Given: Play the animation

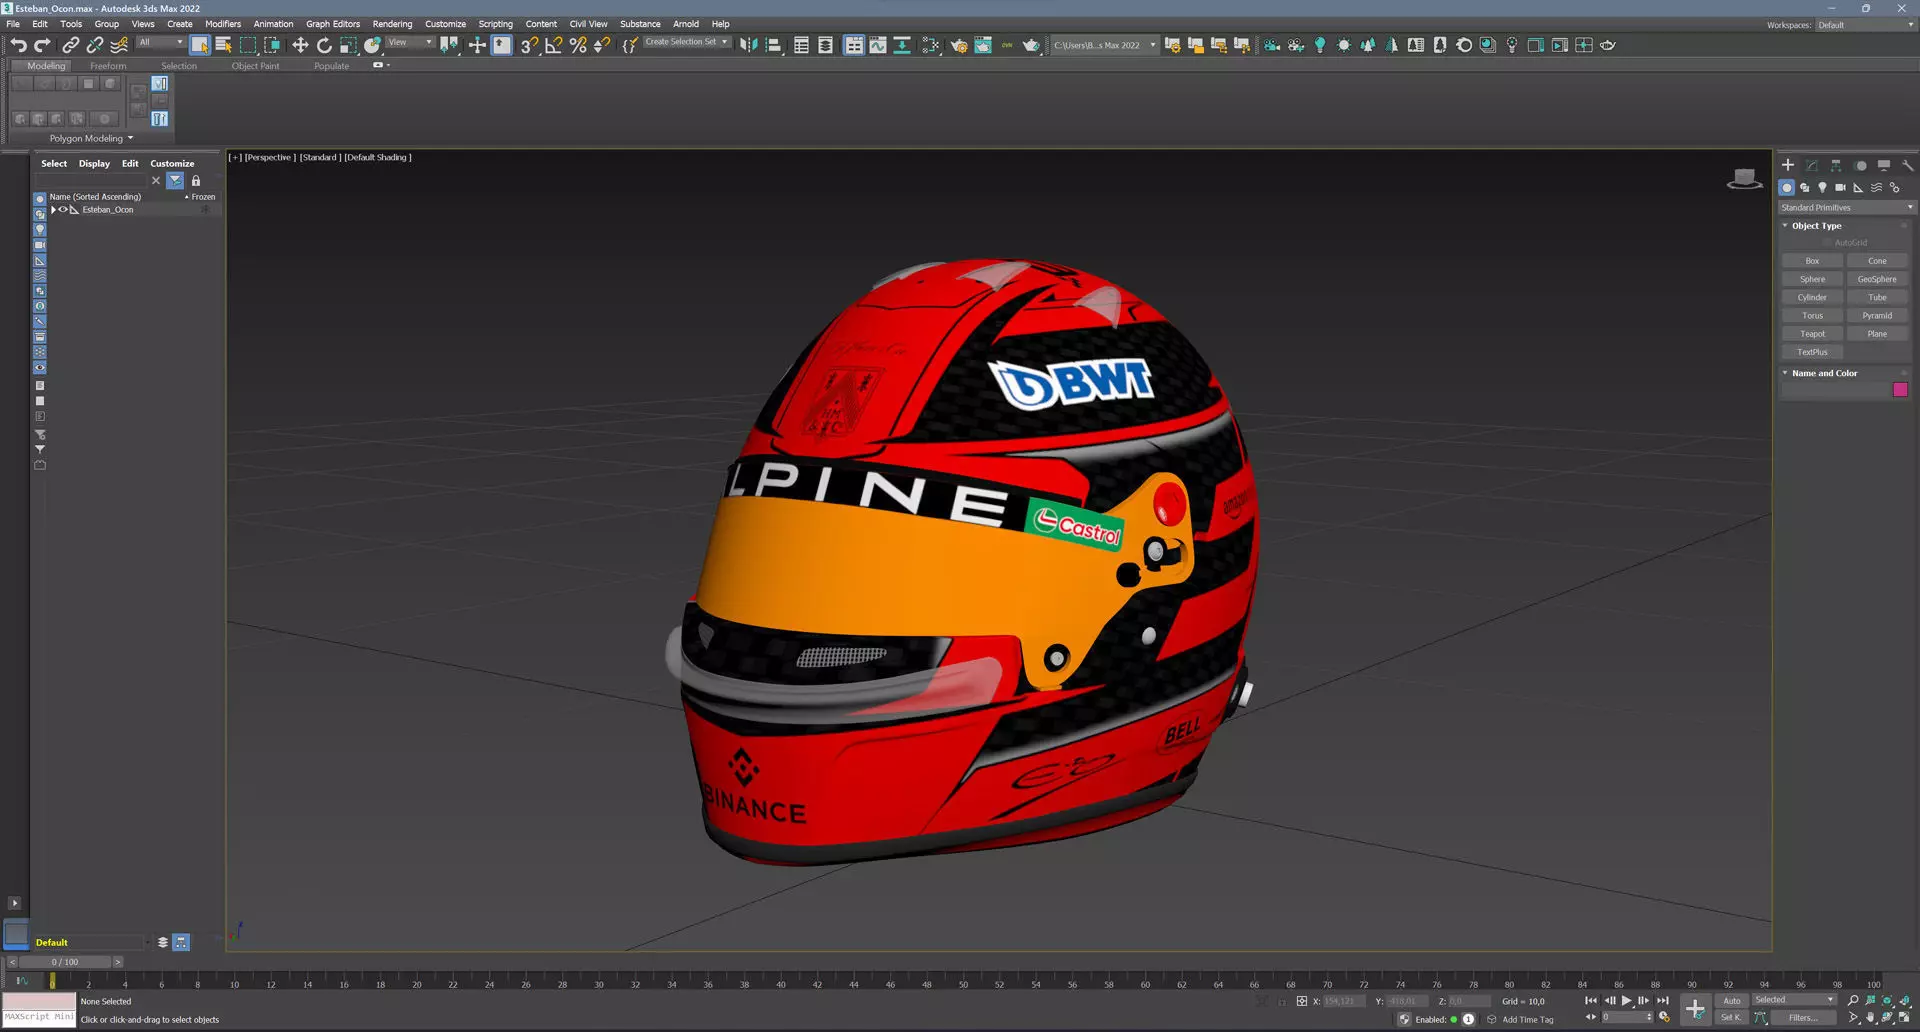Looking at the screenshot, I should 1627,1000.
